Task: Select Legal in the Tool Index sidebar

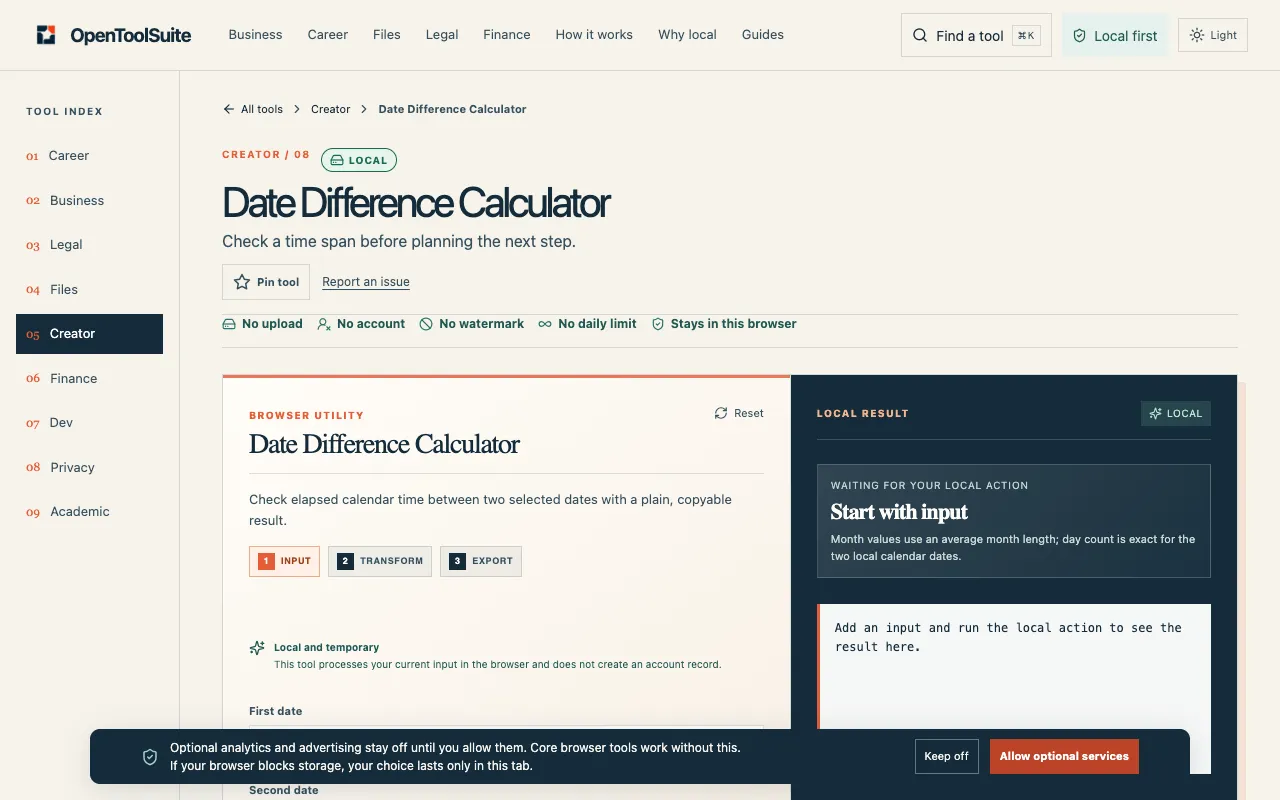Action: [x=89, y=245]
